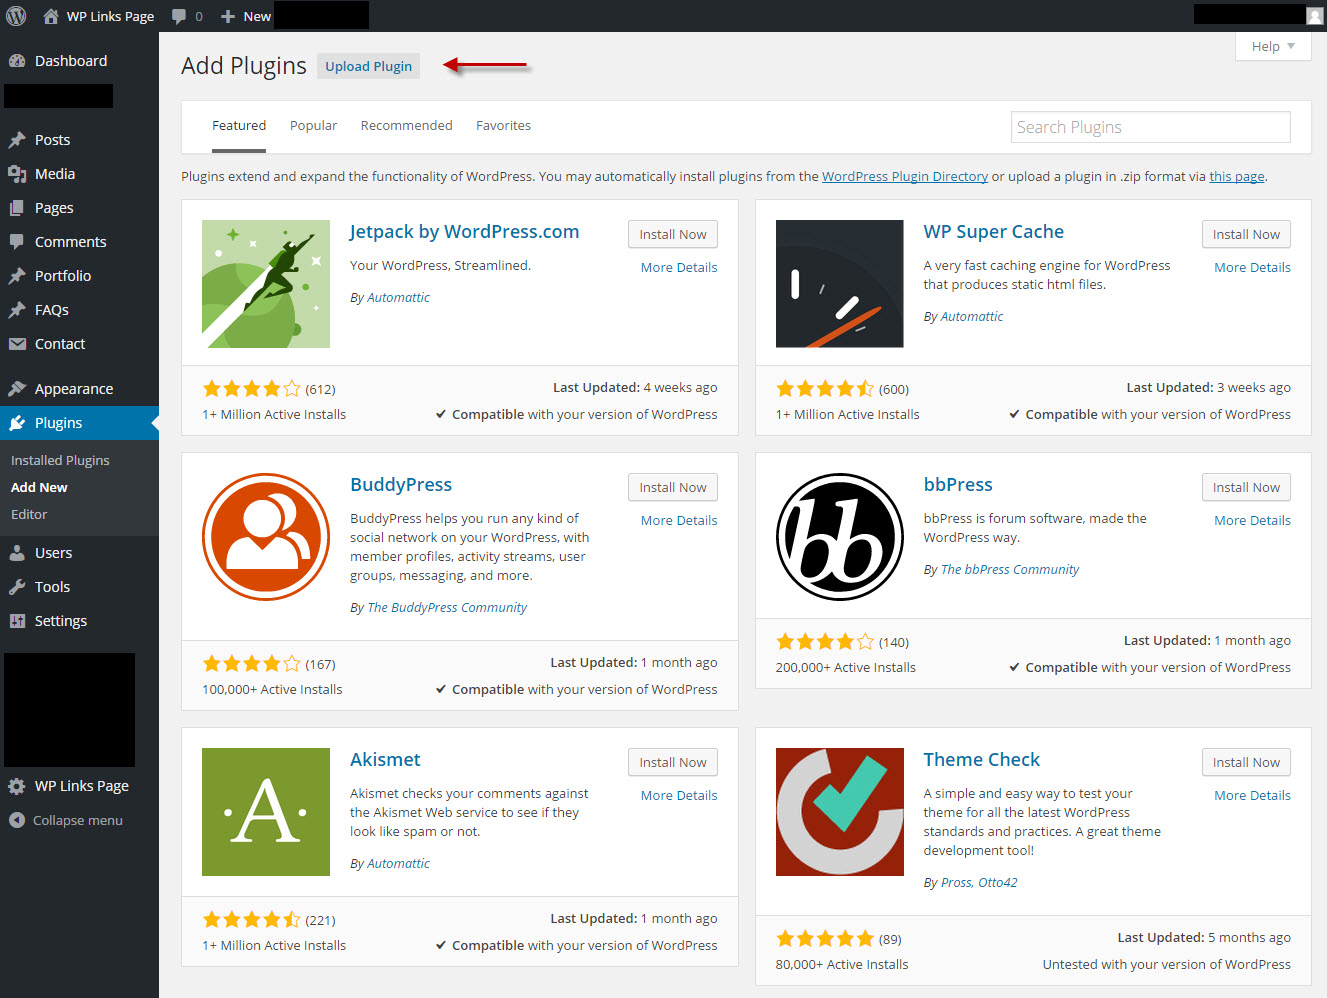1327x998 pixels.
Task: Install the bbPress plugin now
Action: pyautogui.click(x=1246, y=487)
